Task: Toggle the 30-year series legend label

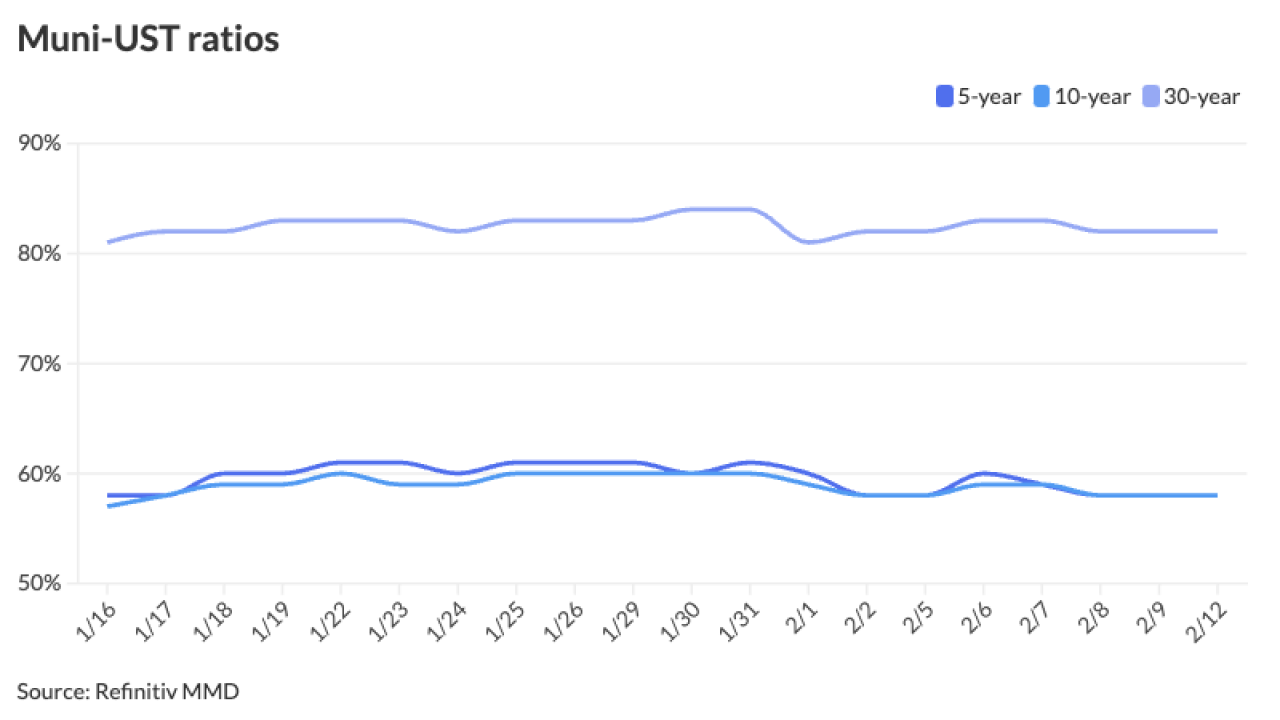Action: [1202, 97]
